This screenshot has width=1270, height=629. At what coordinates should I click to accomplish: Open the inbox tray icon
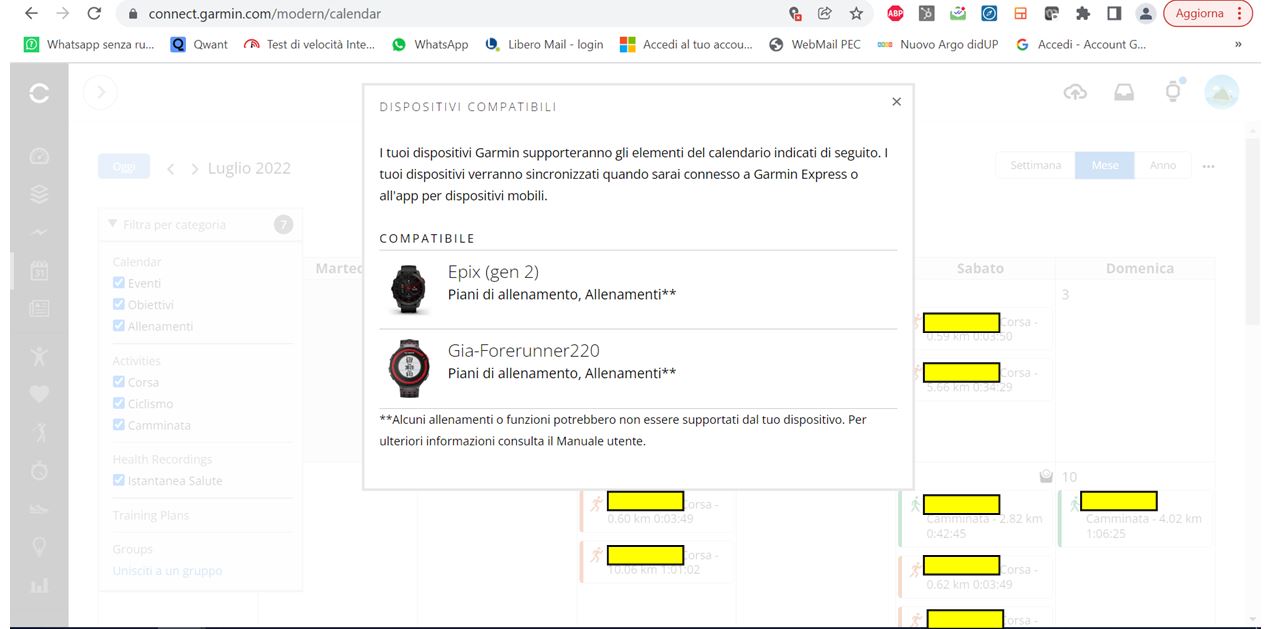(1124, 93)
